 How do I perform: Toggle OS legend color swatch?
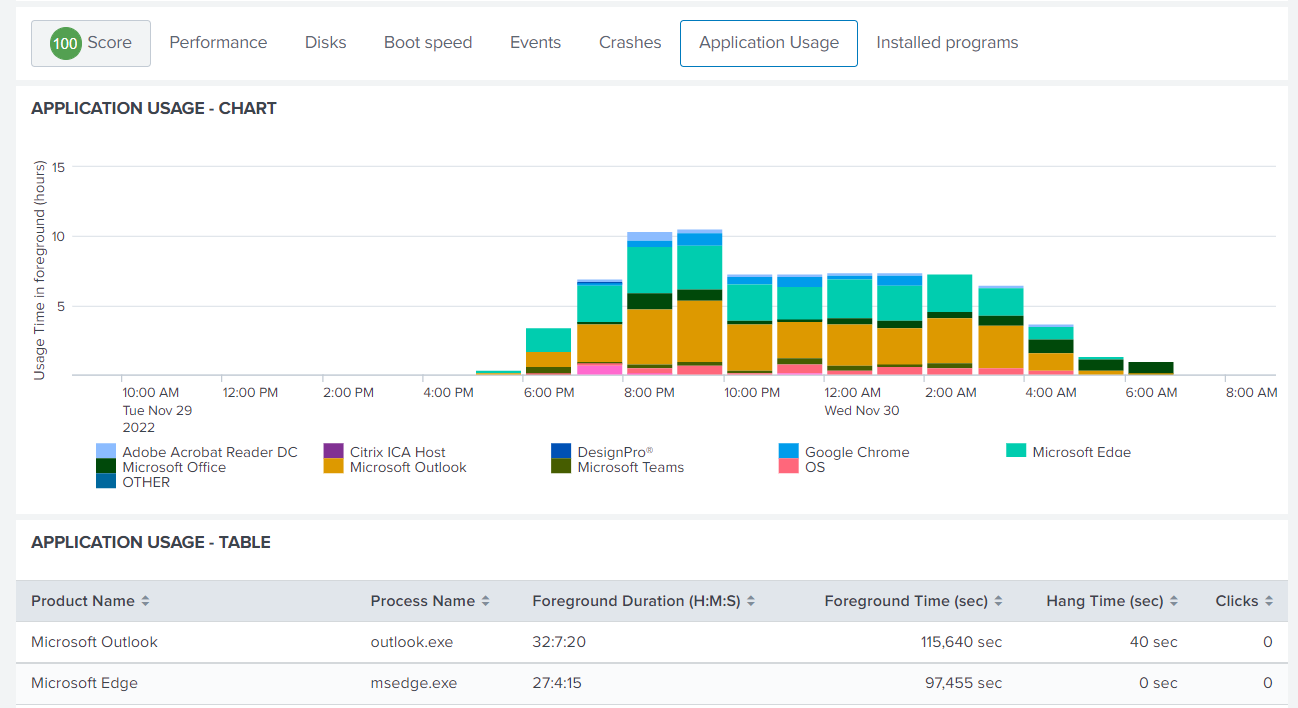tap(788, 466)
